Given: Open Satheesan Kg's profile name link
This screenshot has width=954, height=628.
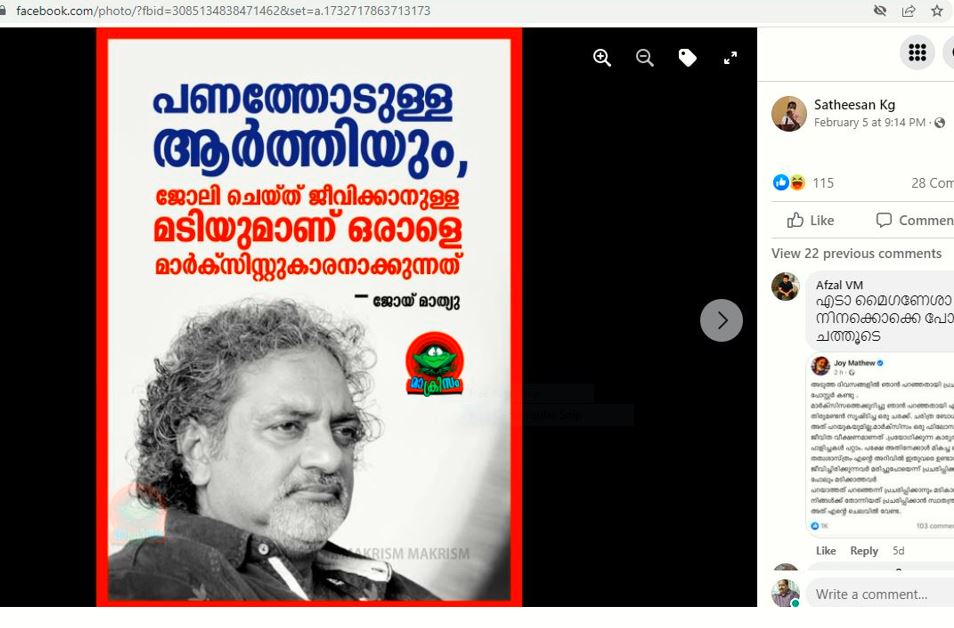Looking at the screenshot, I should [x=854, y=105].
